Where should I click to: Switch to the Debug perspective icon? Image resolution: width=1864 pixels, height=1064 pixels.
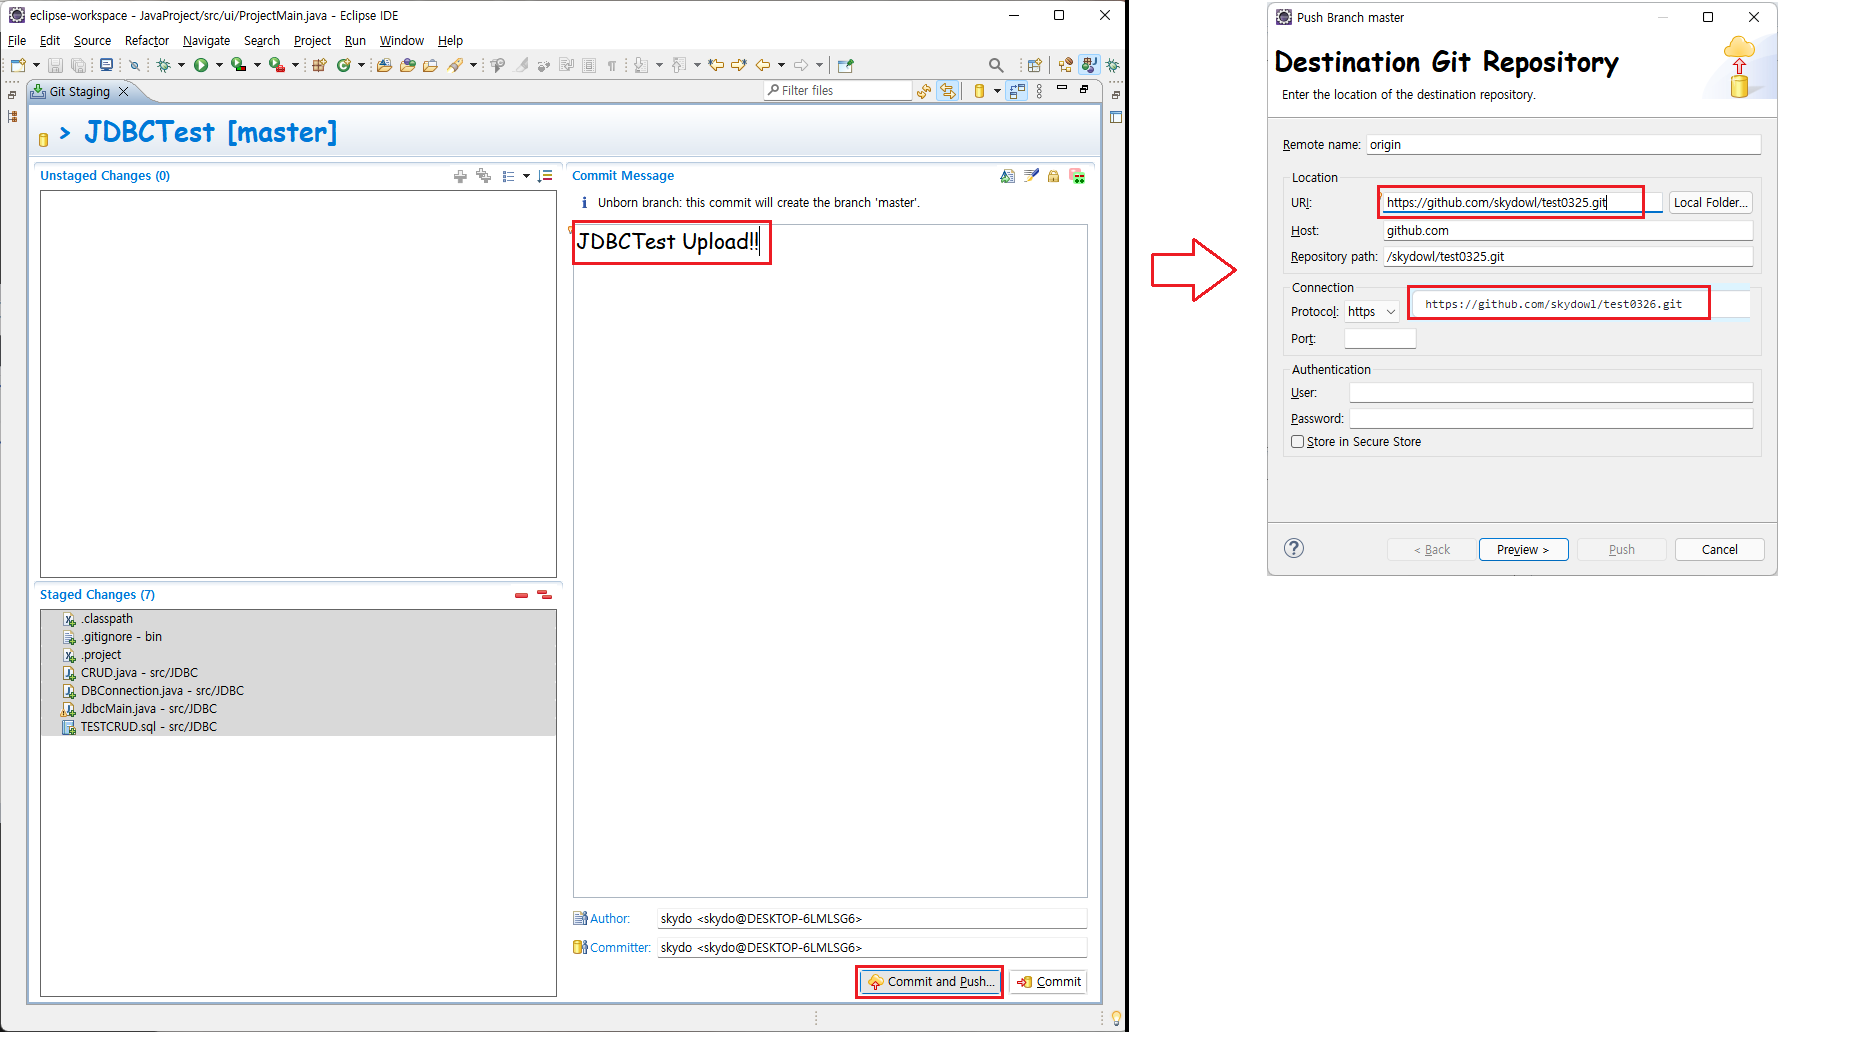pos(1112,65)
